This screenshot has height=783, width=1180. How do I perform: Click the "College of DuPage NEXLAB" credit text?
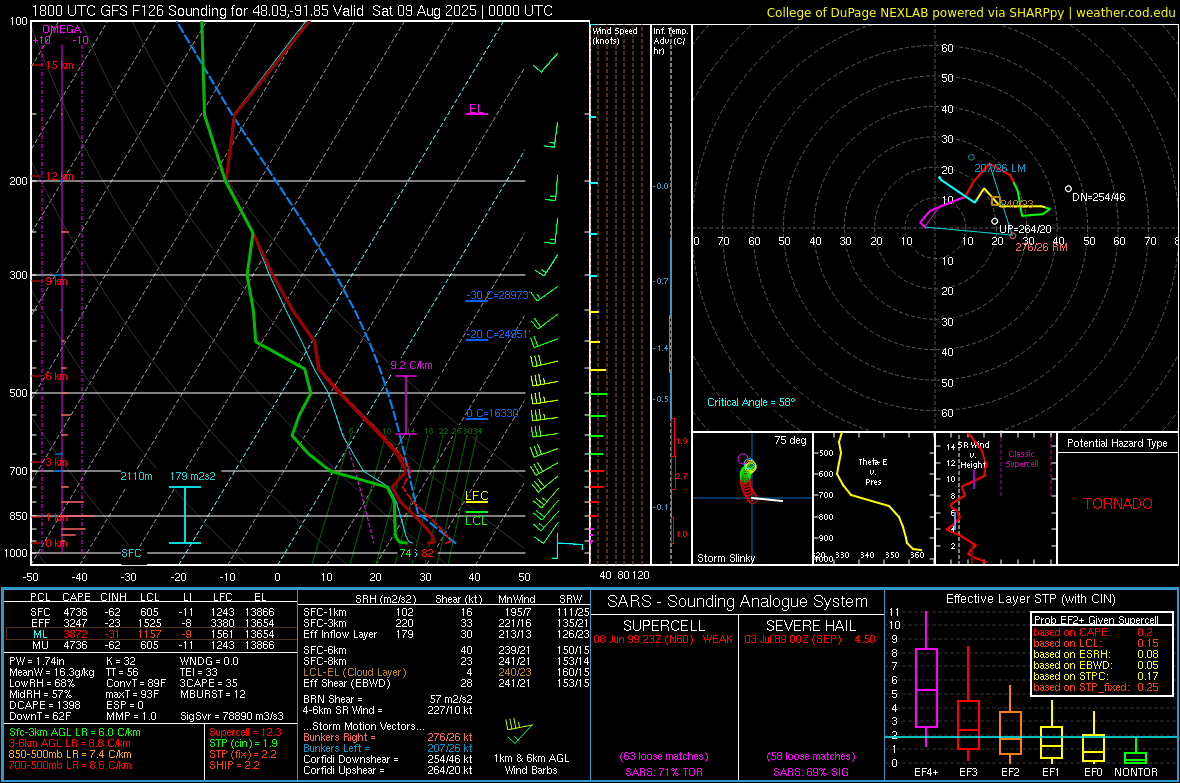click(847, 12)
